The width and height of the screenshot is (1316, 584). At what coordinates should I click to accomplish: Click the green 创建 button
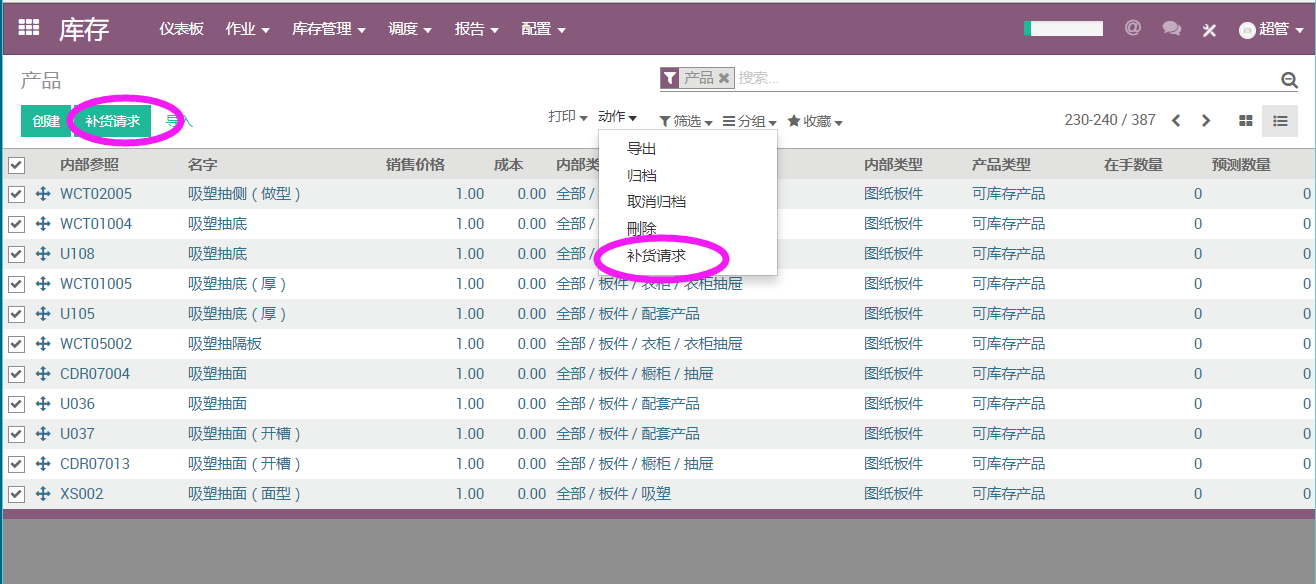(x=46, y=121)
